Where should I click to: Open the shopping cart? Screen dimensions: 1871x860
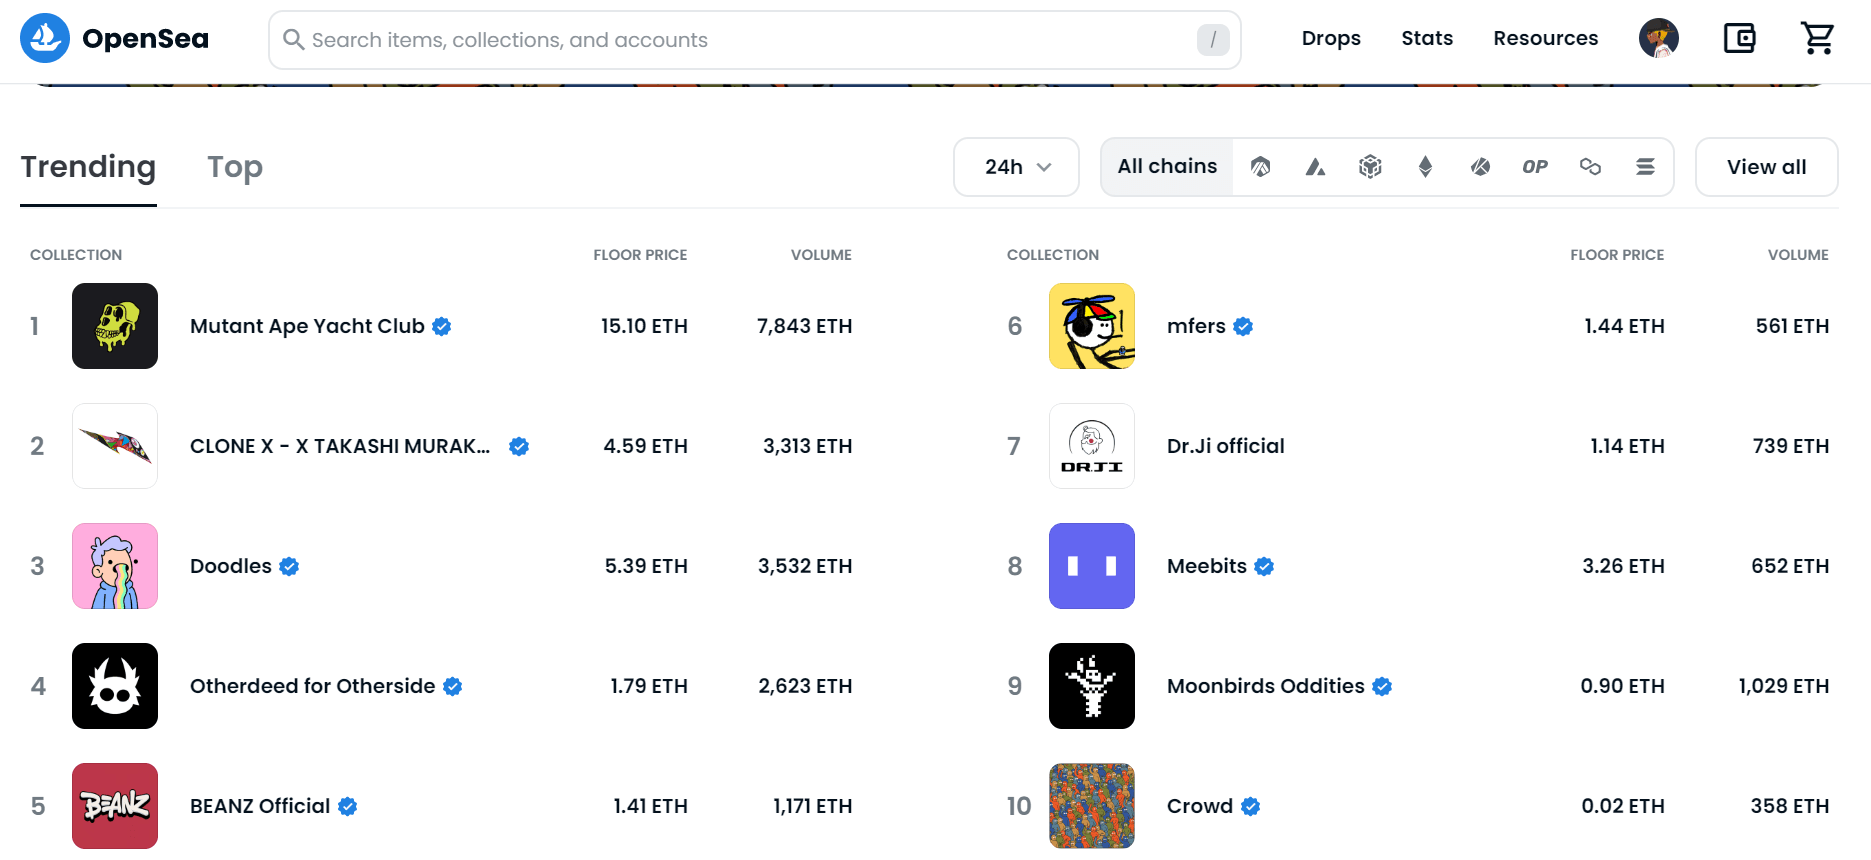click(1817, 39)
